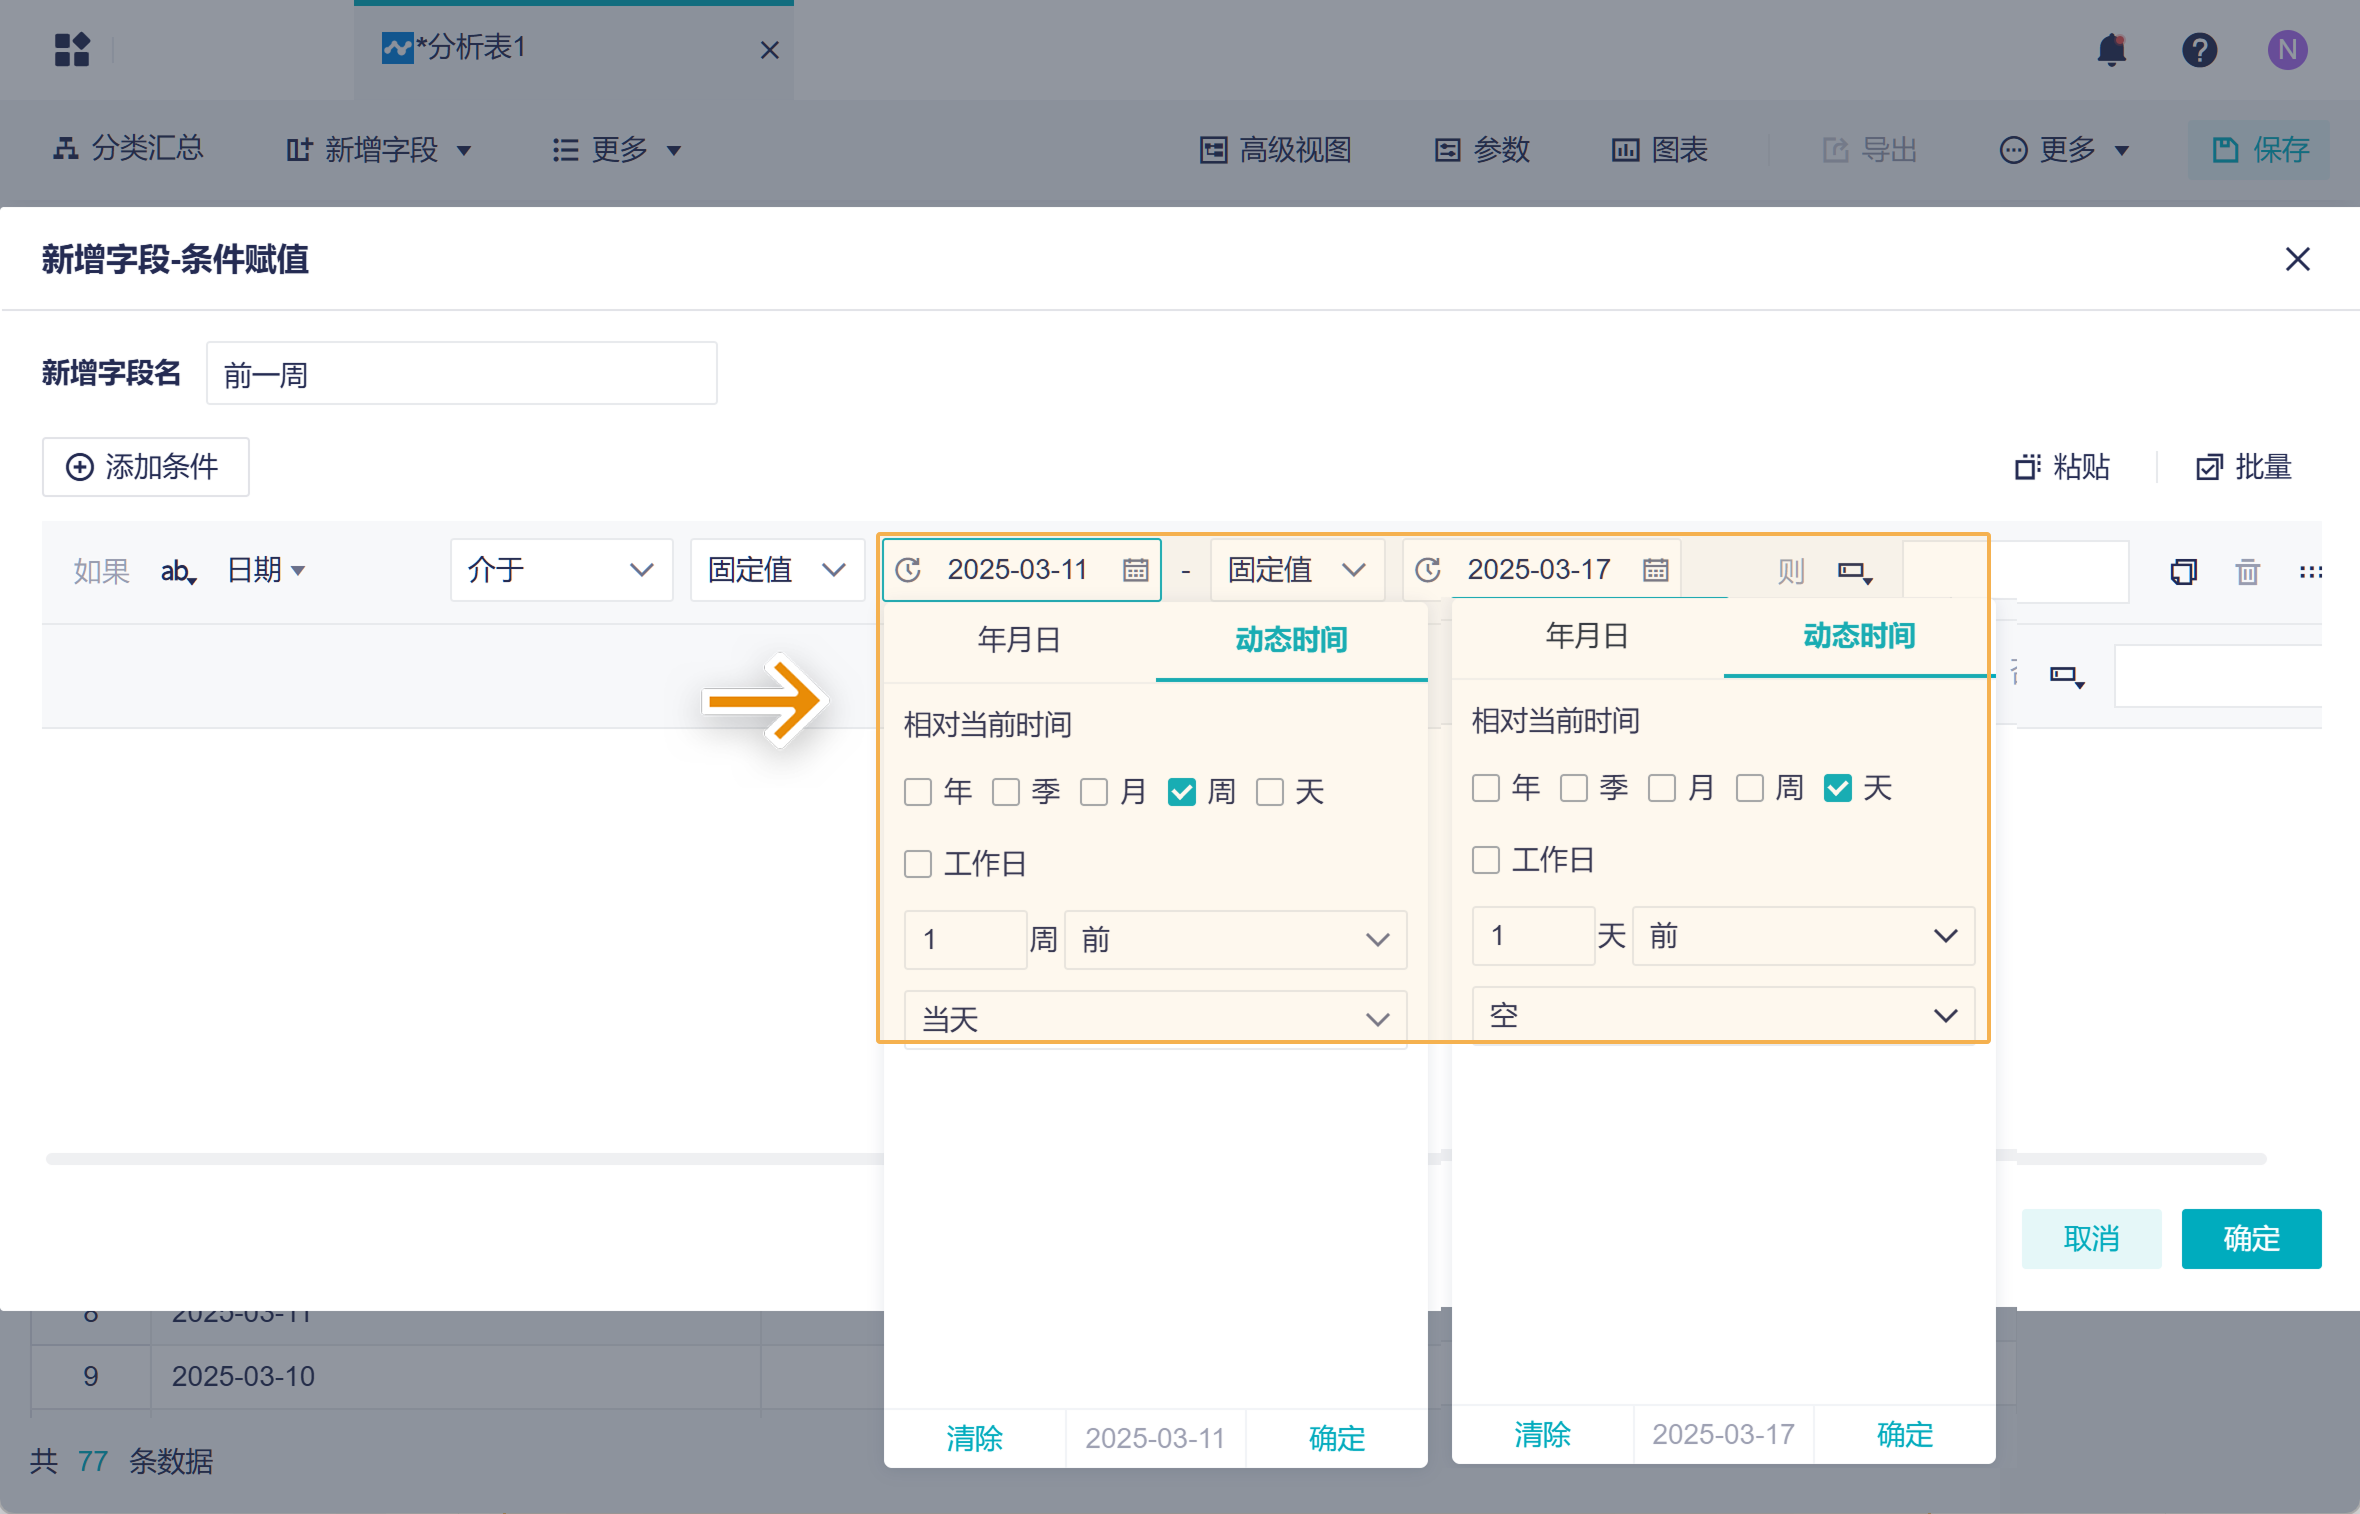Delete condition with the trash icon
This screenshot has height=1514, width=2360.
(x=2247, y=571)
